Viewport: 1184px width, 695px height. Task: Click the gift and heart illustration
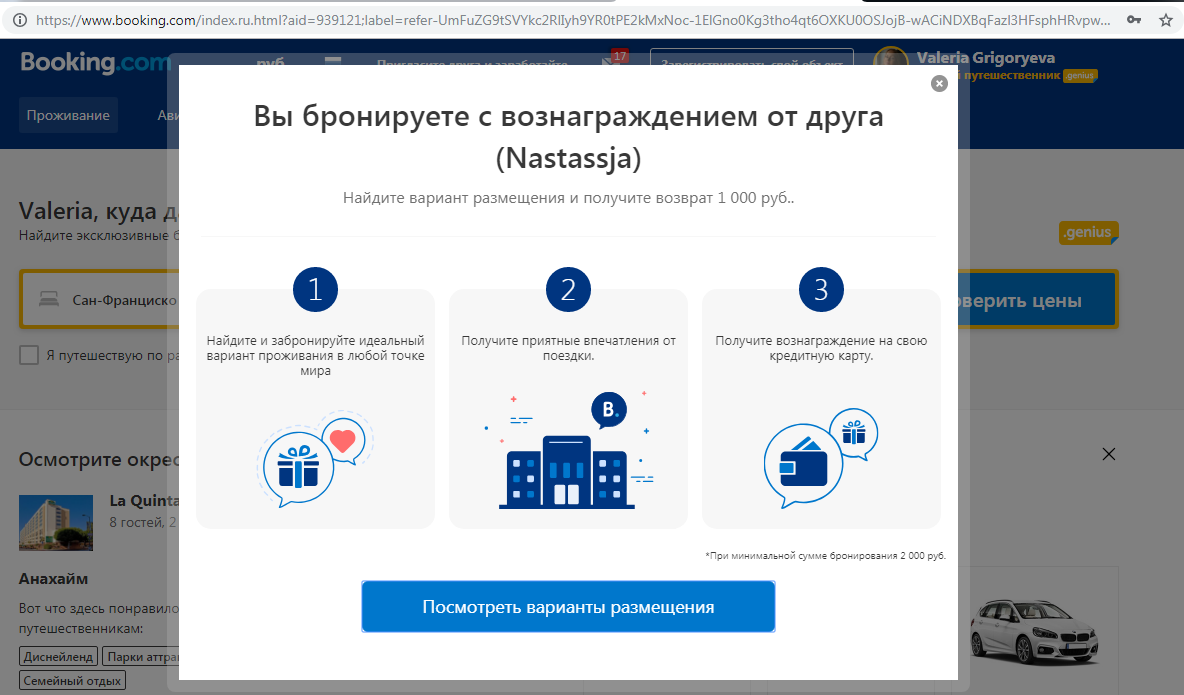[x=316, y=460]
